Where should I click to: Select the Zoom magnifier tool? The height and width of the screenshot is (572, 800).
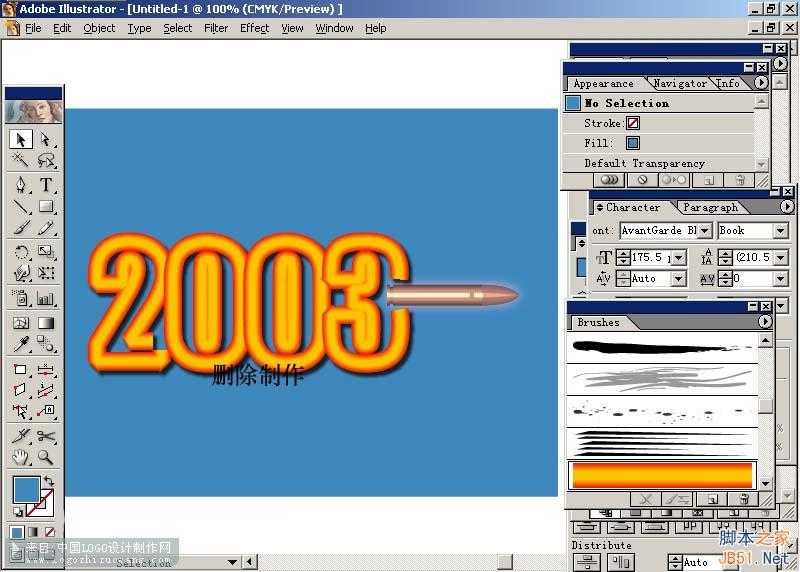tap(46, 457)
